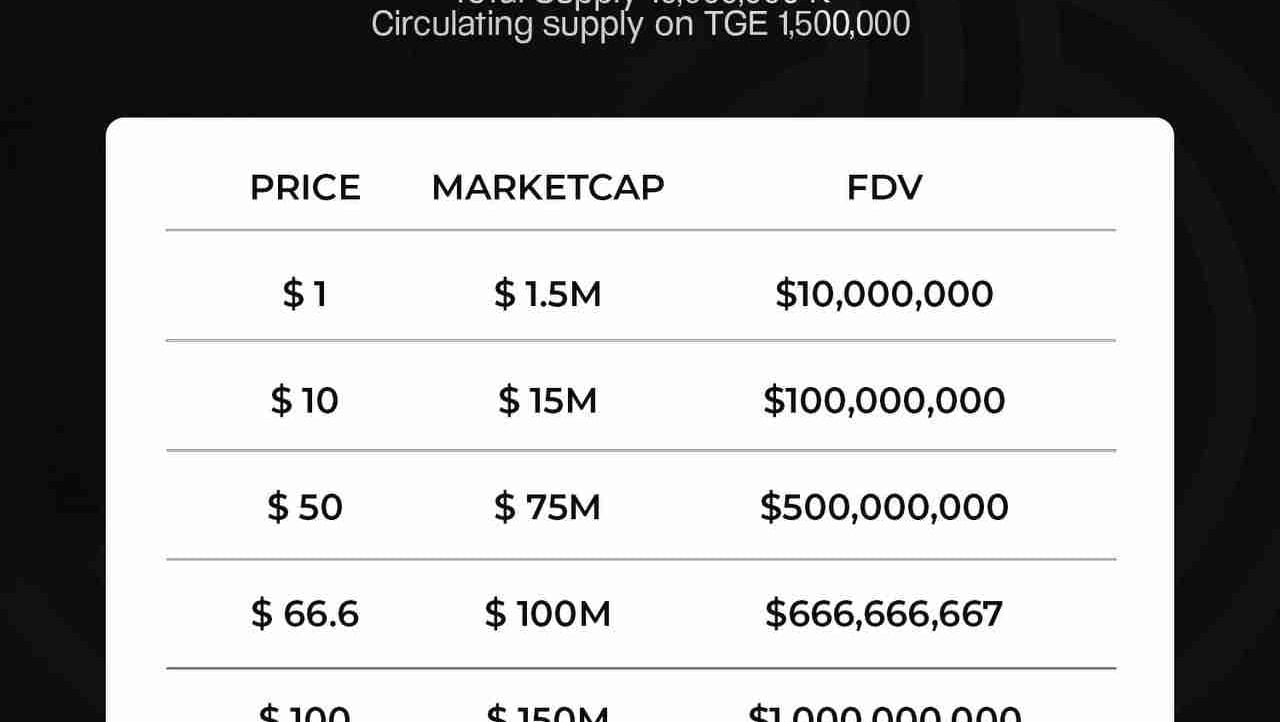Click the $666,666,667 FDV value
Screen dimensions: 1280x722
884,613
